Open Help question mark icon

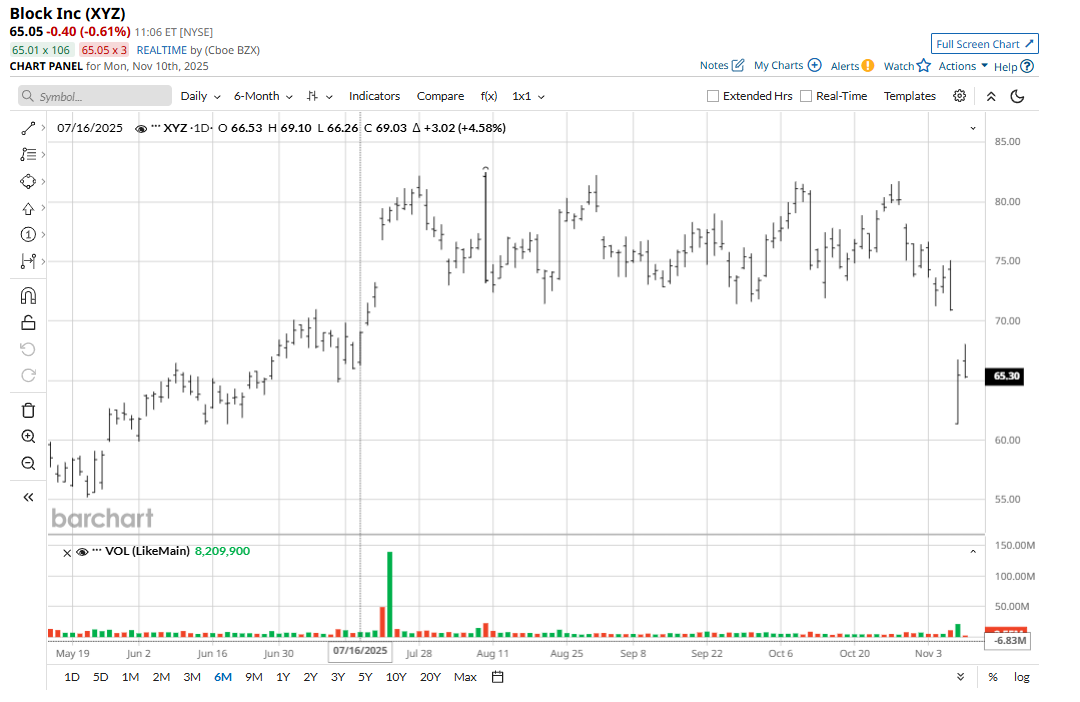click(1027, 66)
